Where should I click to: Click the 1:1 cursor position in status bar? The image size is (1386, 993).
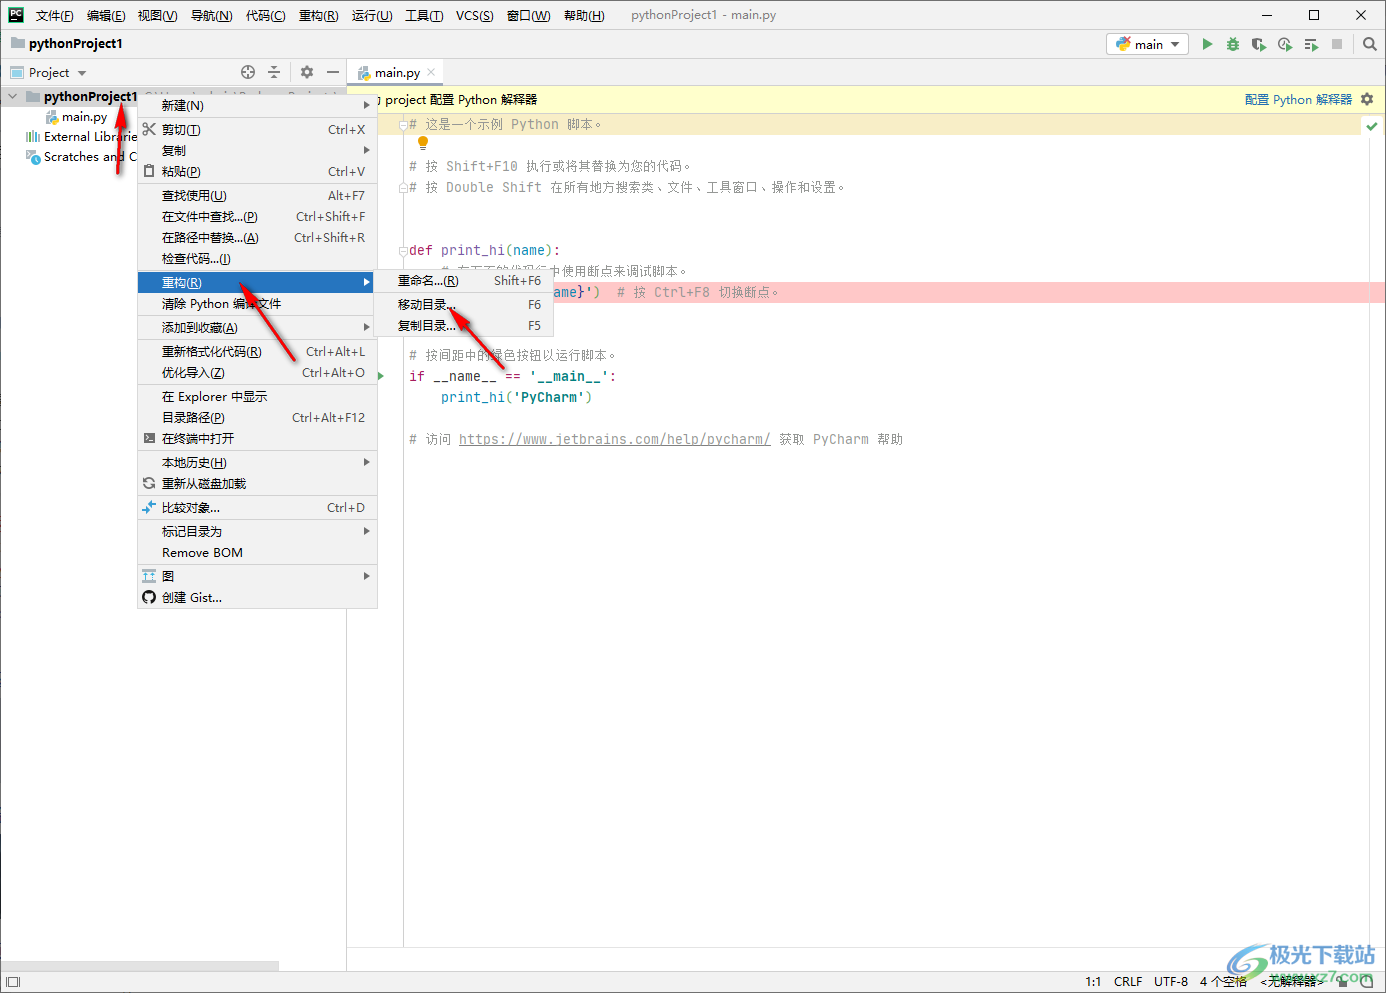click(x=1093, y=981)
